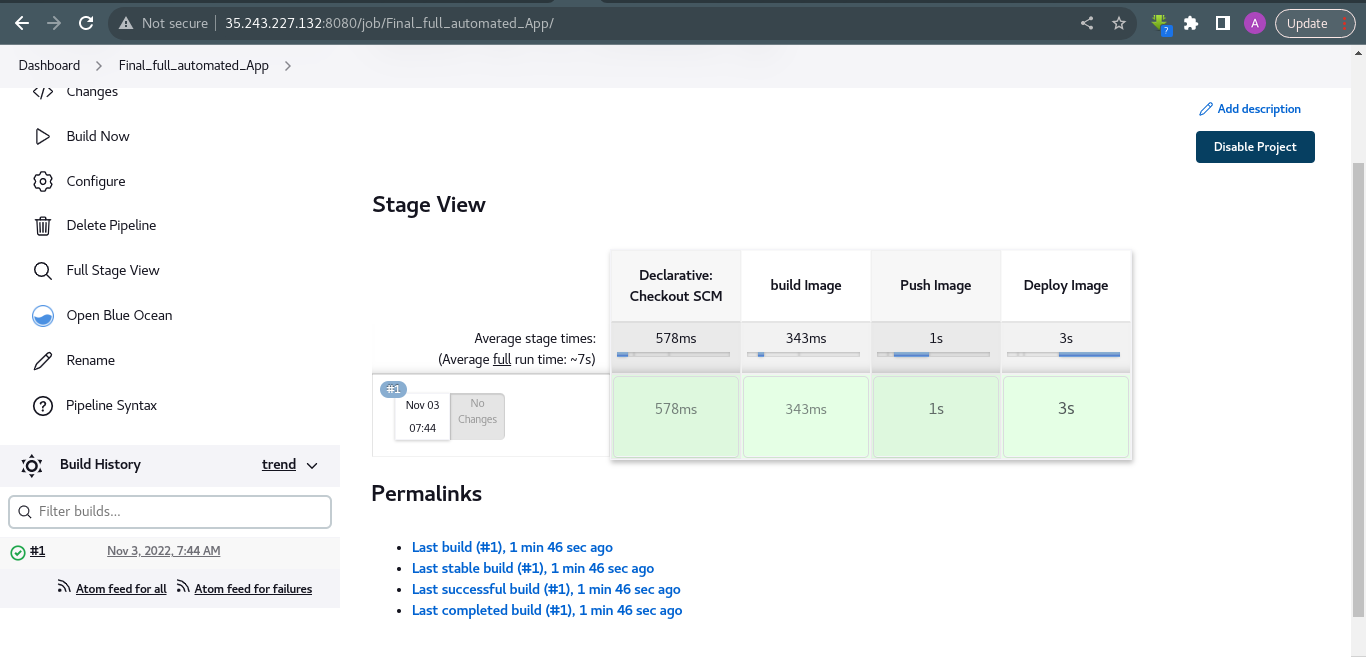
Task: Click the green success checkmark beside build #1
Action: pos(18,551)
